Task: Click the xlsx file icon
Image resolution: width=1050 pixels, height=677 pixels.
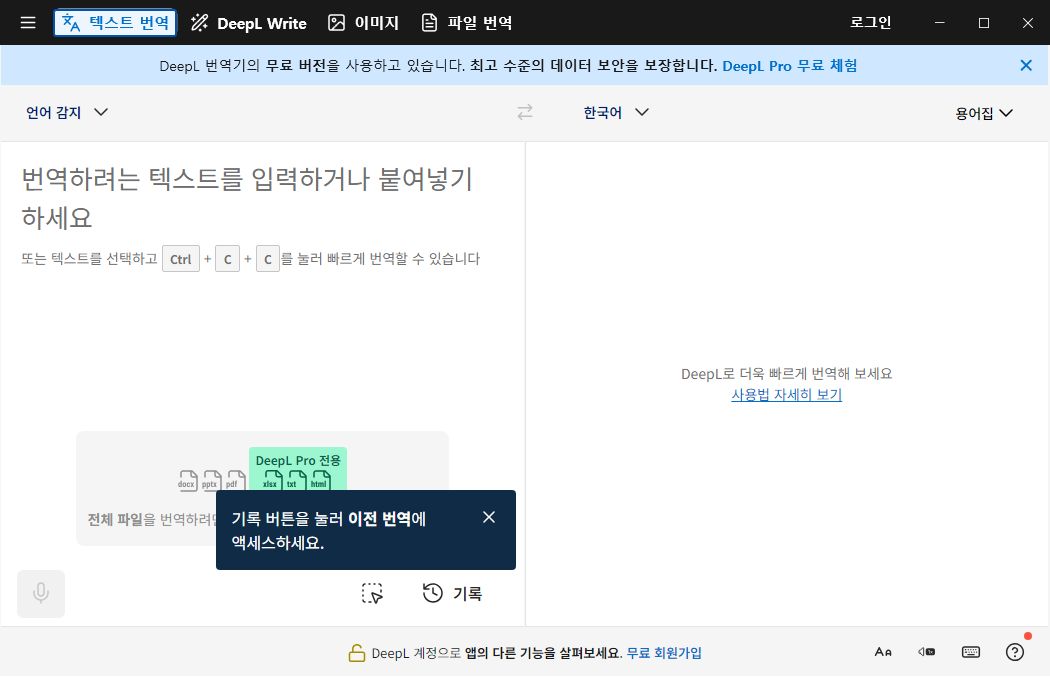Action: (x=272, y=480)
